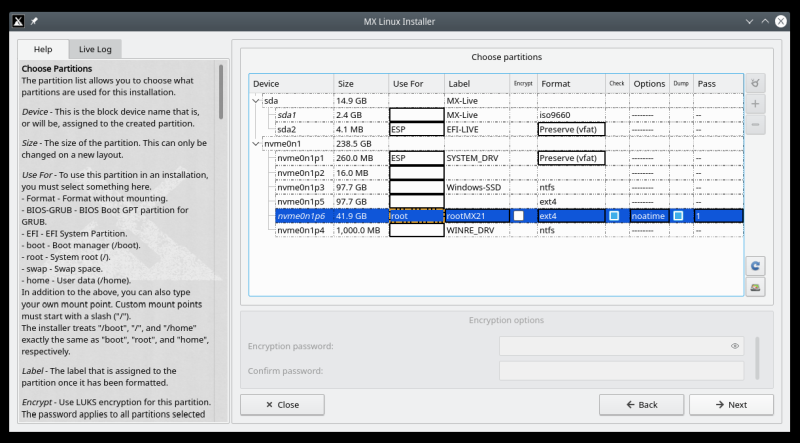800x443 pixels.
Task: Open Format Preserve (vfat) box of nvme0n1p1
Action: (x=571, y=158)
